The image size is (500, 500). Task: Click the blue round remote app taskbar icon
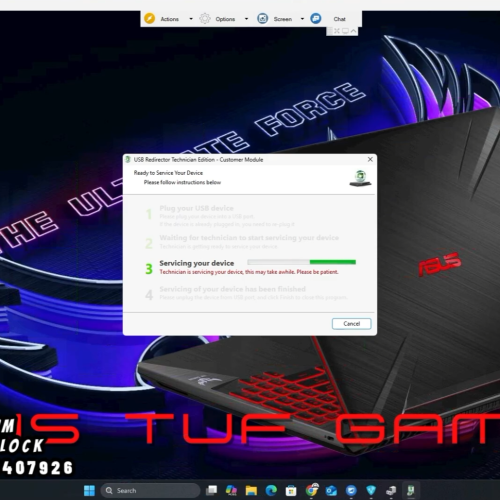[351, 490]
